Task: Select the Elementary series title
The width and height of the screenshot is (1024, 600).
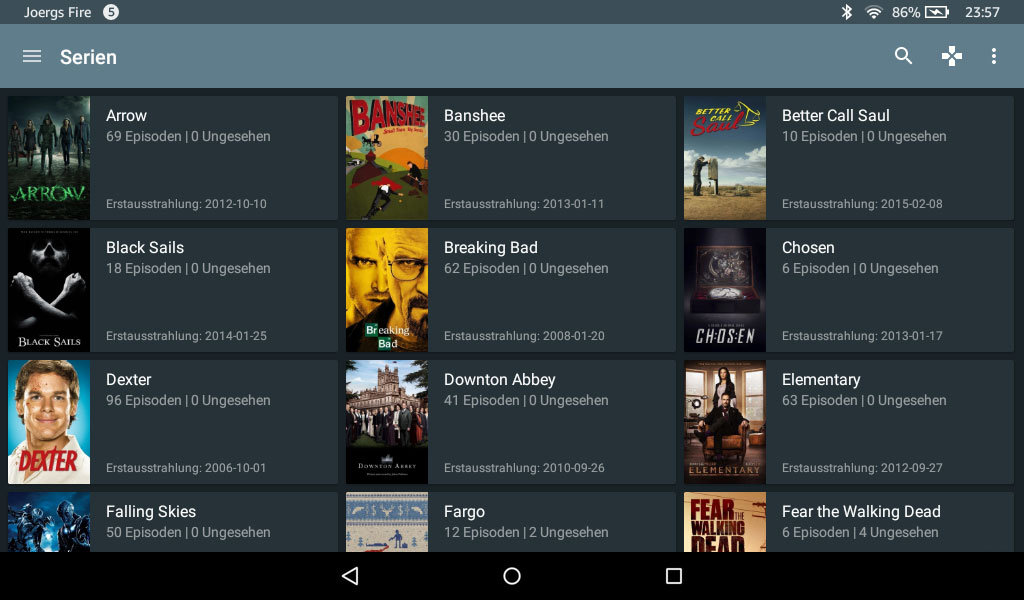Action: tap(821, 379)
